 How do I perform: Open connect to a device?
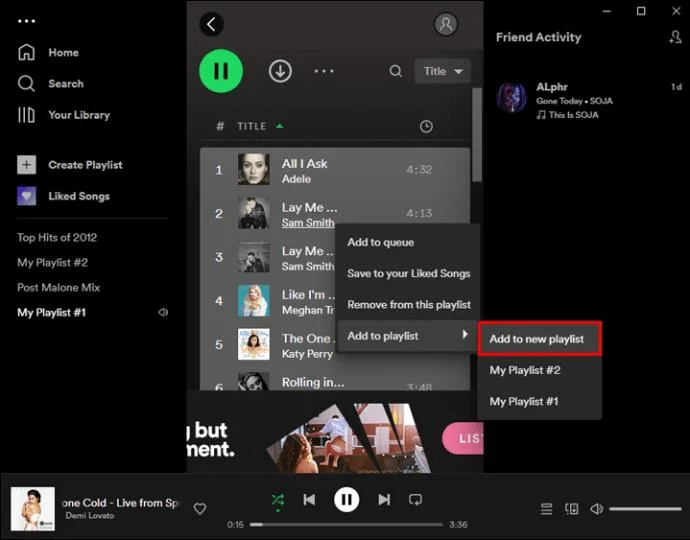pos(572,509)
